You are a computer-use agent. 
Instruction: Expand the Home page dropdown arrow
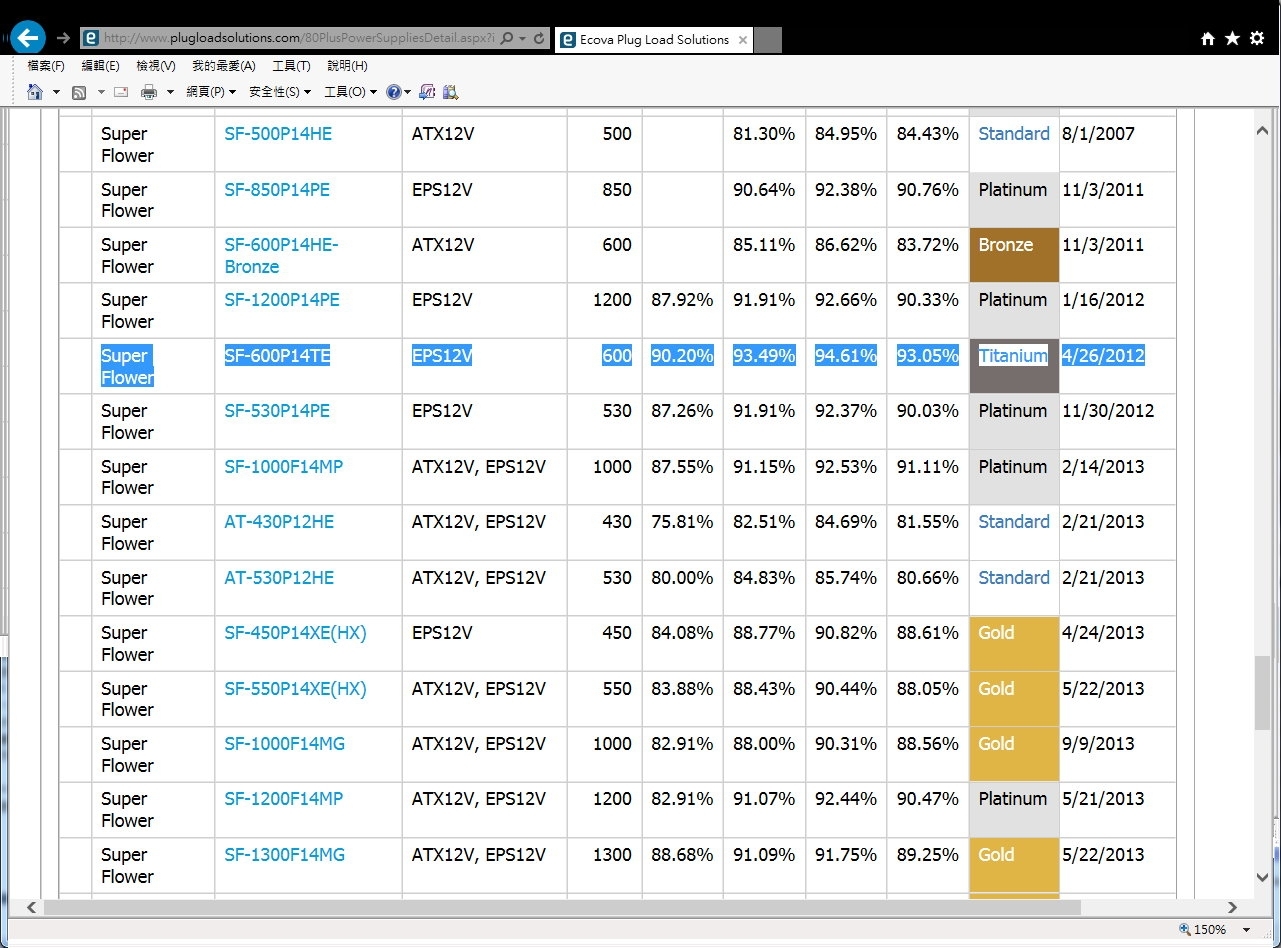coord(56,92)
